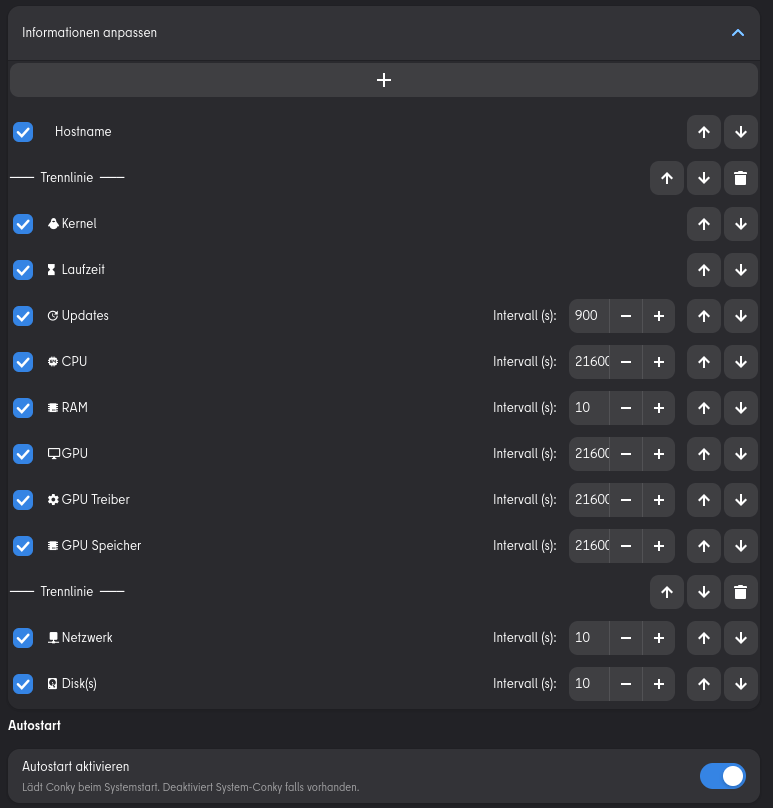
Task: Add new info entry with plus button
Action: click(x=384, y=80)
